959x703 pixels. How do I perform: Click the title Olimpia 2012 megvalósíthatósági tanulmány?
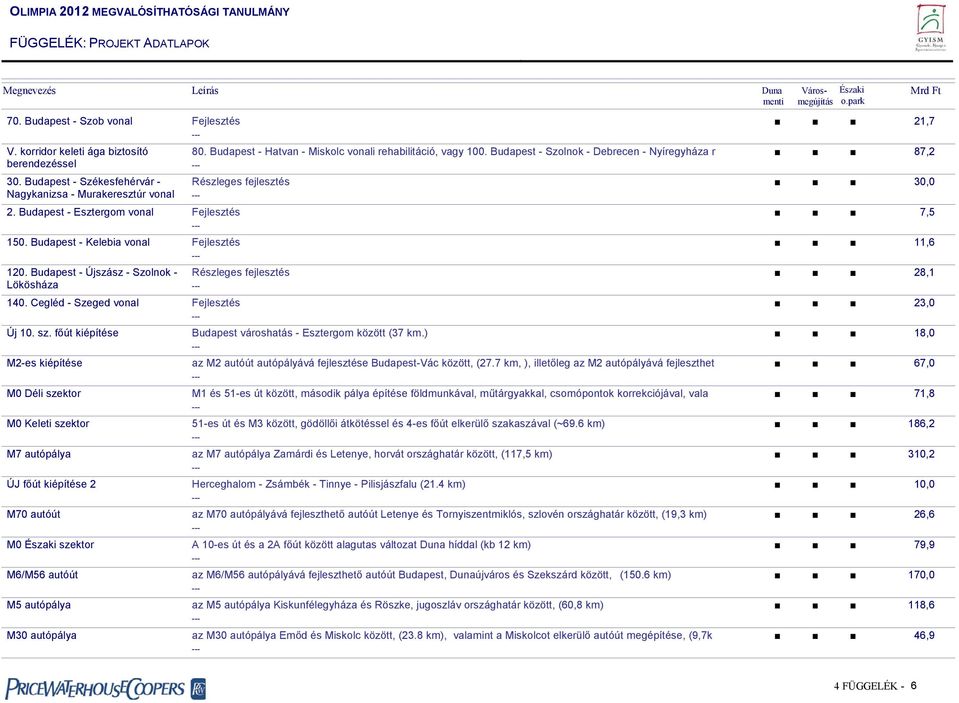pos(149,12)
